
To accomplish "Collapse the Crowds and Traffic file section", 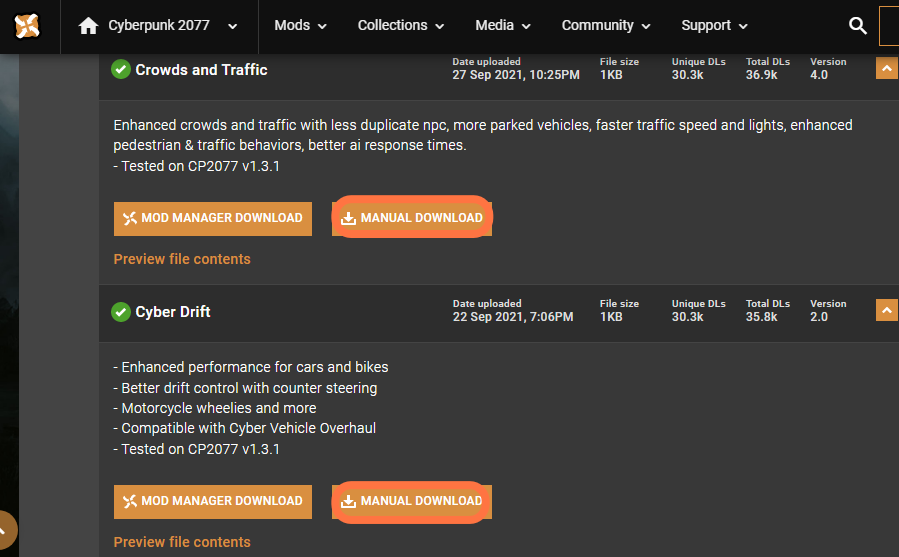I will click(x=887, y=69).
